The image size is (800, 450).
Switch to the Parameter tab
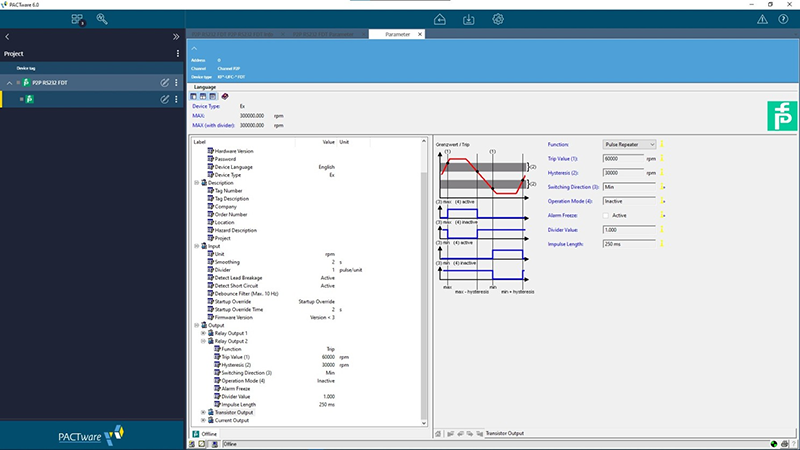click(397, 34)
